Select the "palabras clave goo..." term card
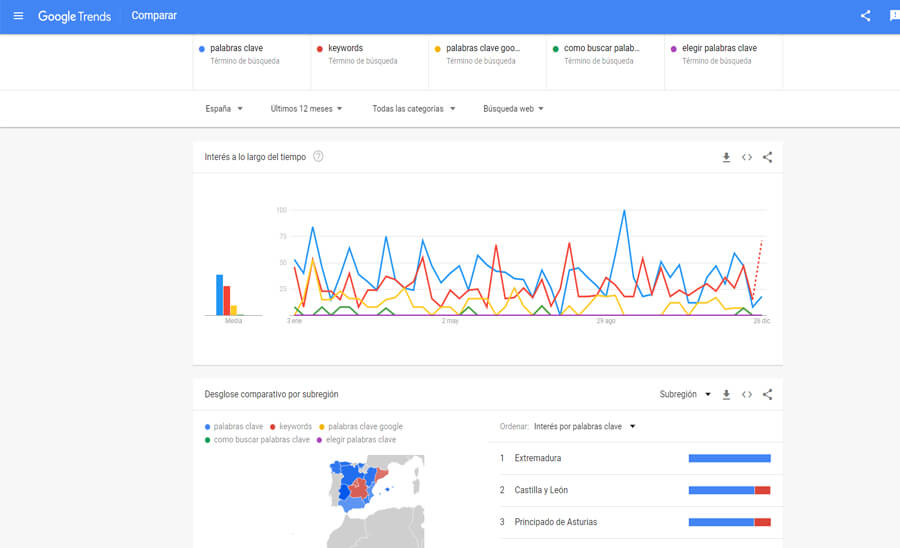 point(487,62)
